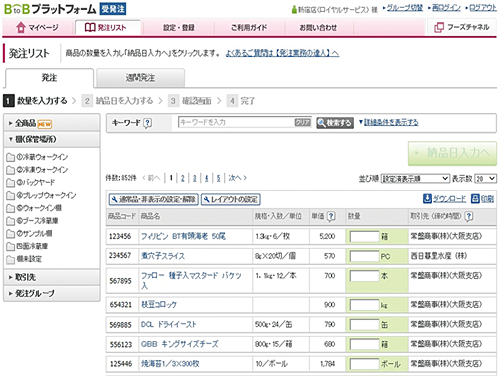The image size is (500, 376).
Task: Click quantity field for GBB キングサイズチーズ
Action: tap(364, 344)
